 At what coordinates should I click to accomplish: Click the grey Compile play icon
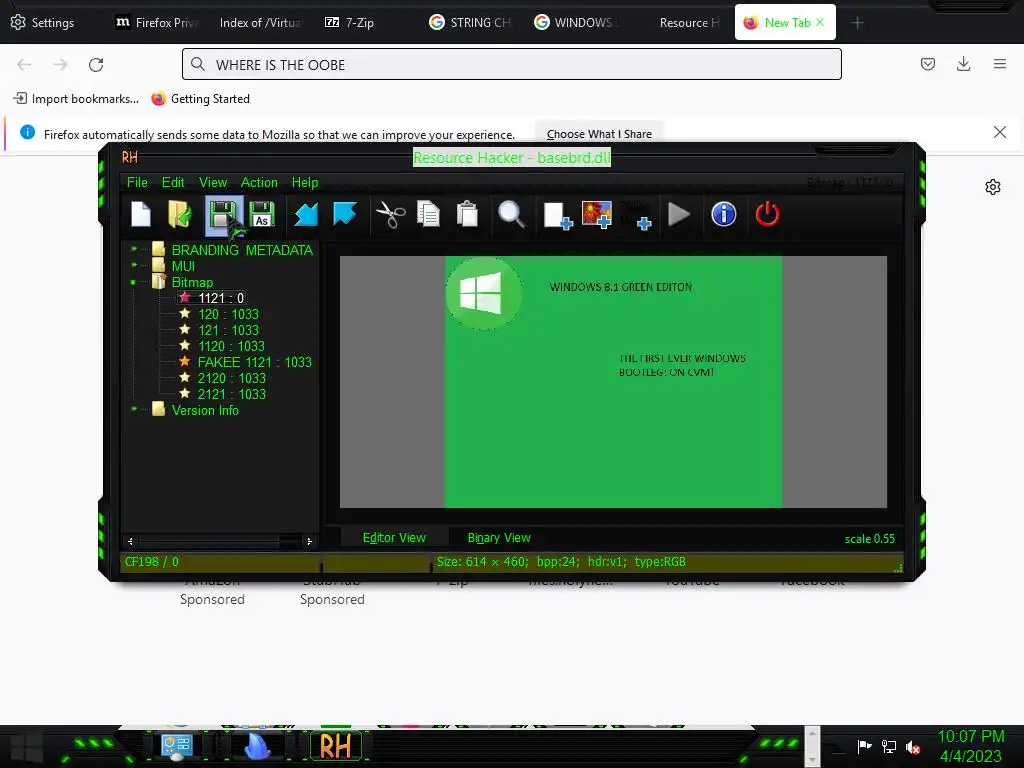pyautogui.click(x=679, y=214)
